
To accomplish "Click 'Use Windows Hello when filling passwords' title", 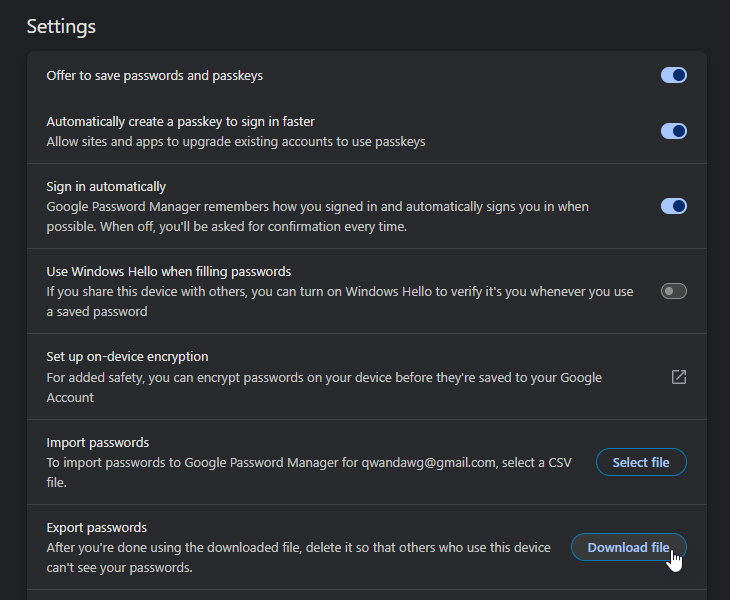I will coord(169,272).
